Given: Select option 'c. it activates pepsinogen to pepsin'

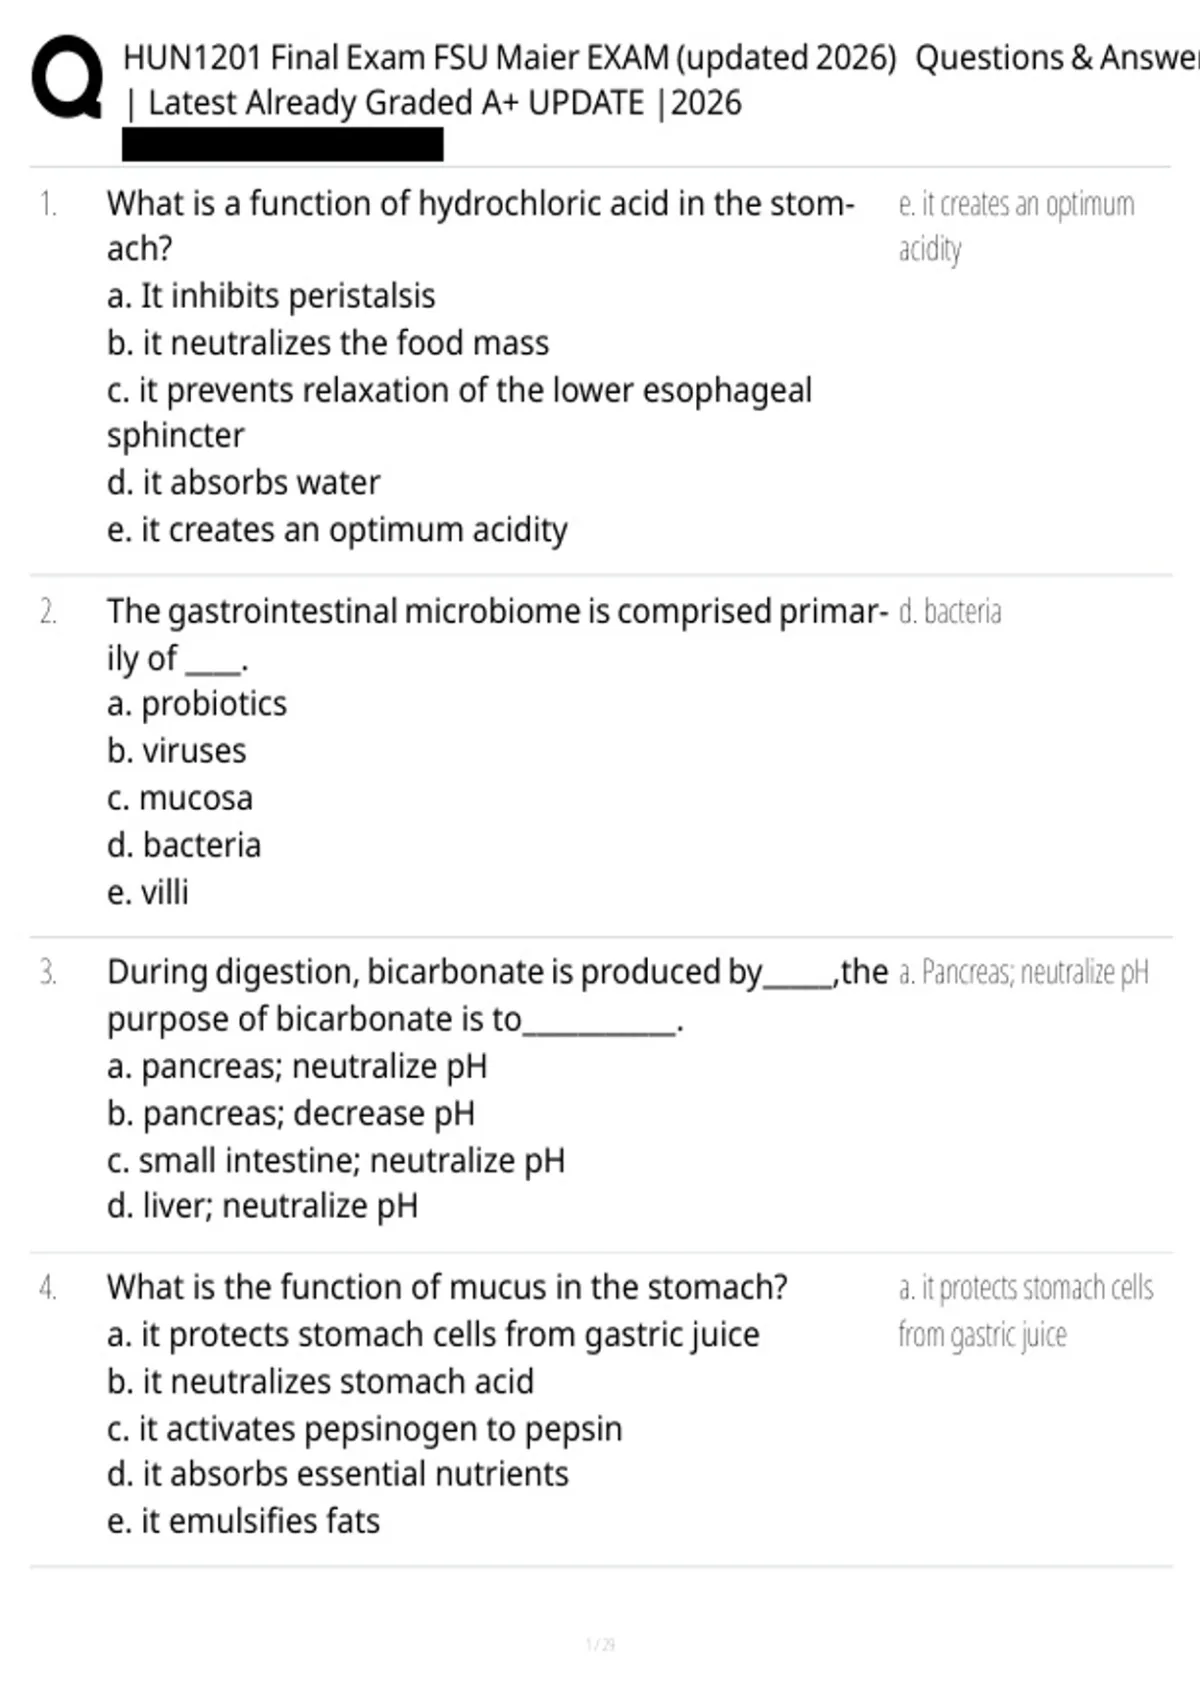Looking at the screenshot, I should 364,1429.
